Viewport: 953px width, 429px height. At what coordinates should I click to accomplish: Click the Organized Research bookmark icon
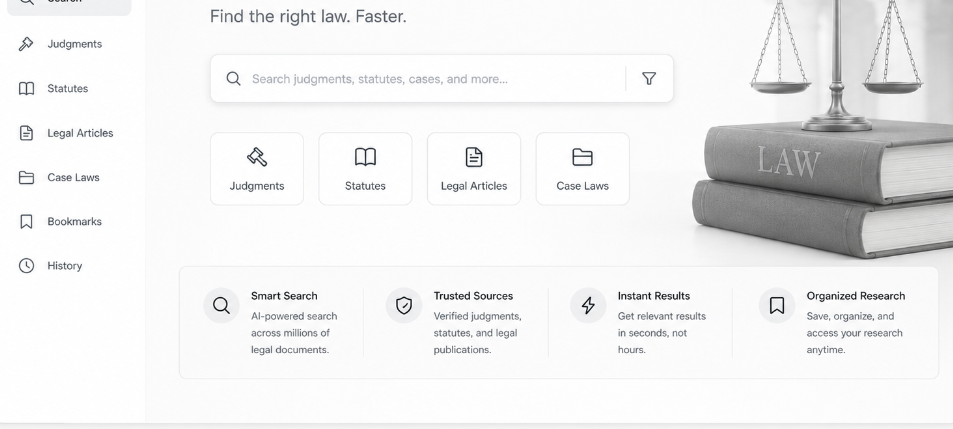click(x=777, y=305)
